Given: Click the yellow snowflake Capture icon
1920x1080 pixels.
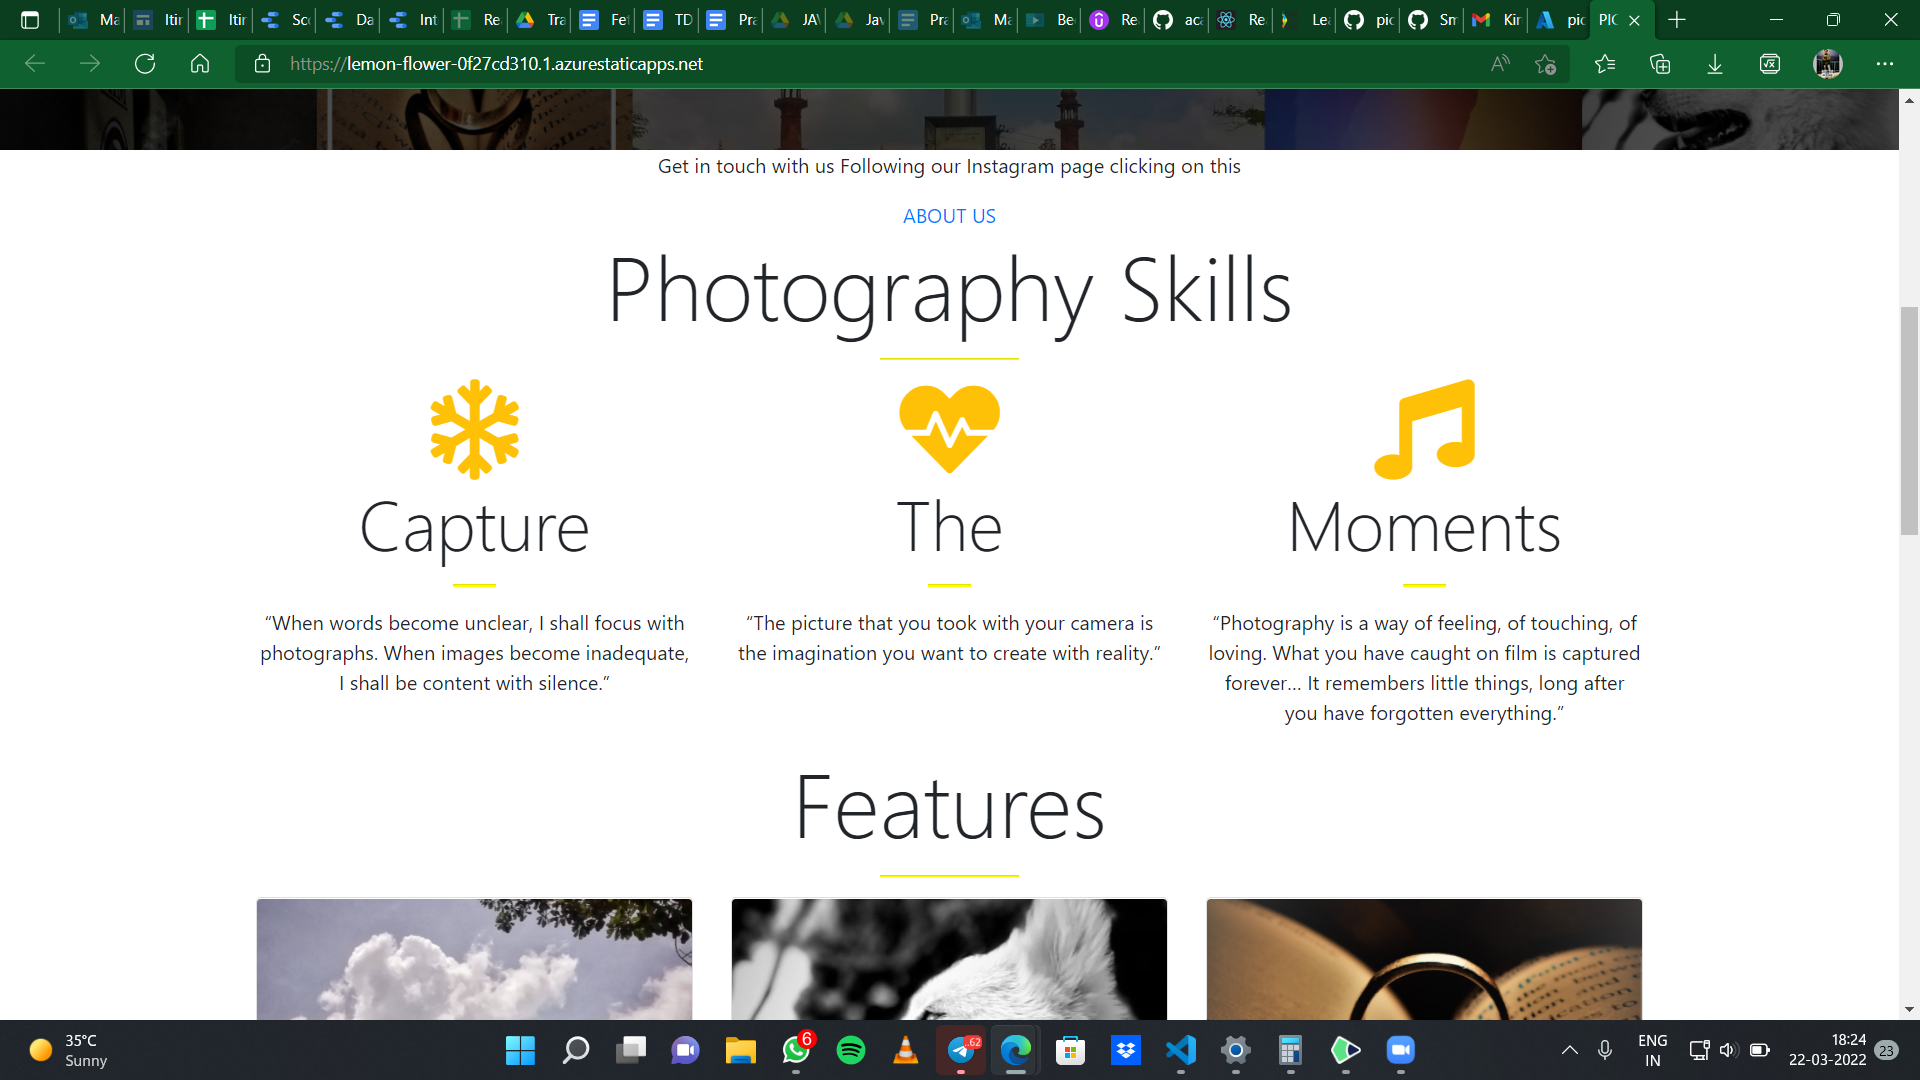Looking at the screenshot, I should 474,429.
